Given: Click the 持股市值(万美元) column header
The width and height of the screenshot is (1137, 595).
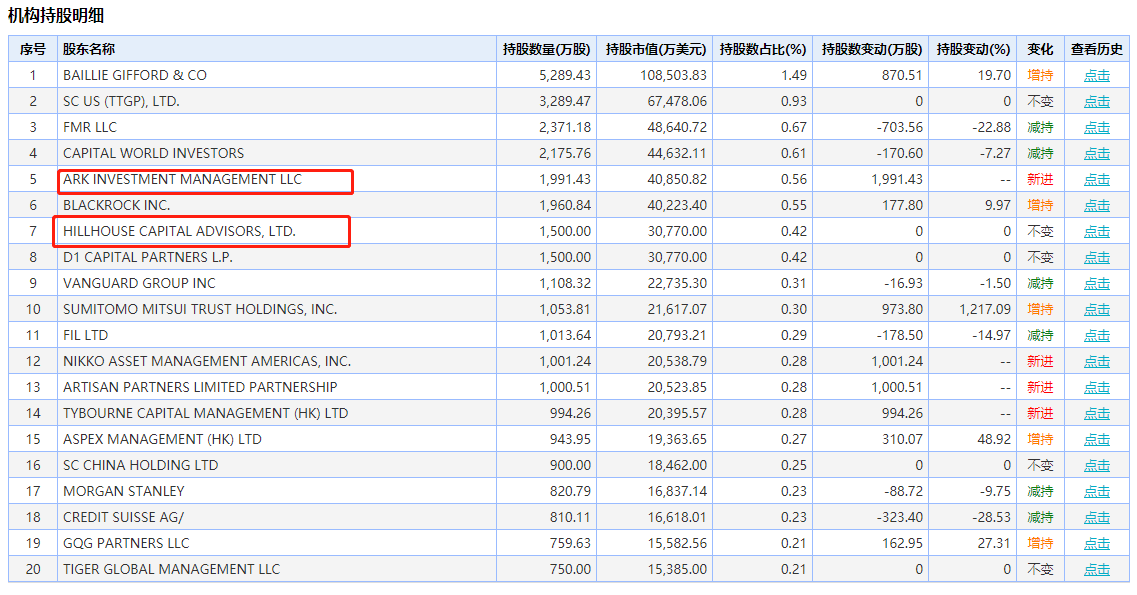Looking at the screenshot, I should tap(656, 49).
